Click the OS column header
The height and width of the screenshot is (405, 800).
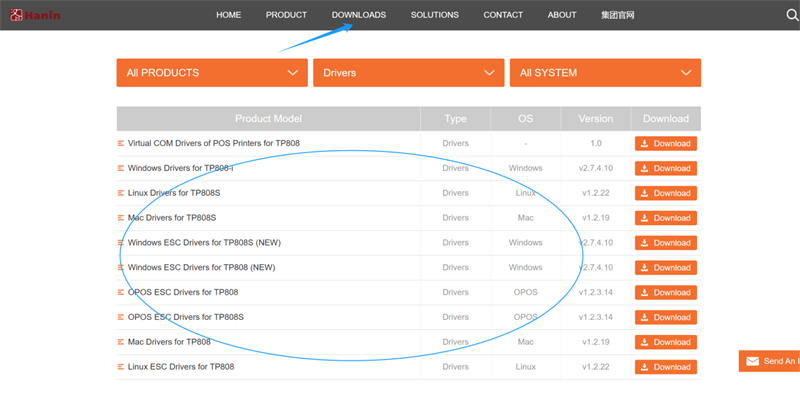526,119
